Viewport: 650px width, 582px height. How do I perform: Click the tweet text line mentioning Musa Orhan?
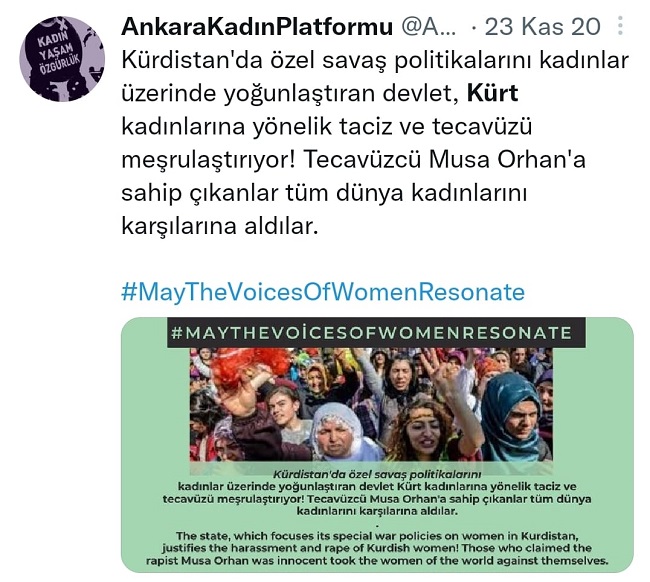point(353,159)
